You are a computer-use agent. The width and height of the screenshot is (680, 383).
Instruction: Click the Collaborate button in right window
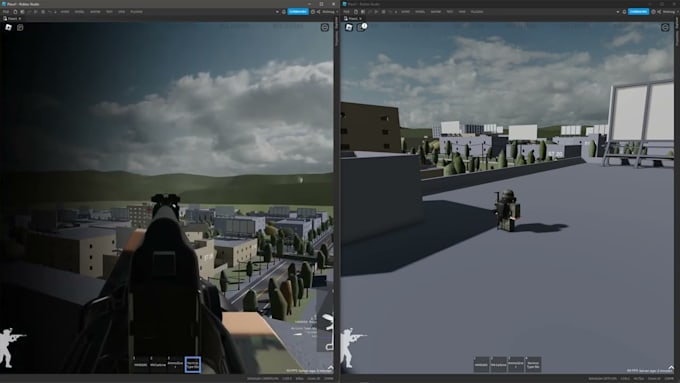coord(638,12)
